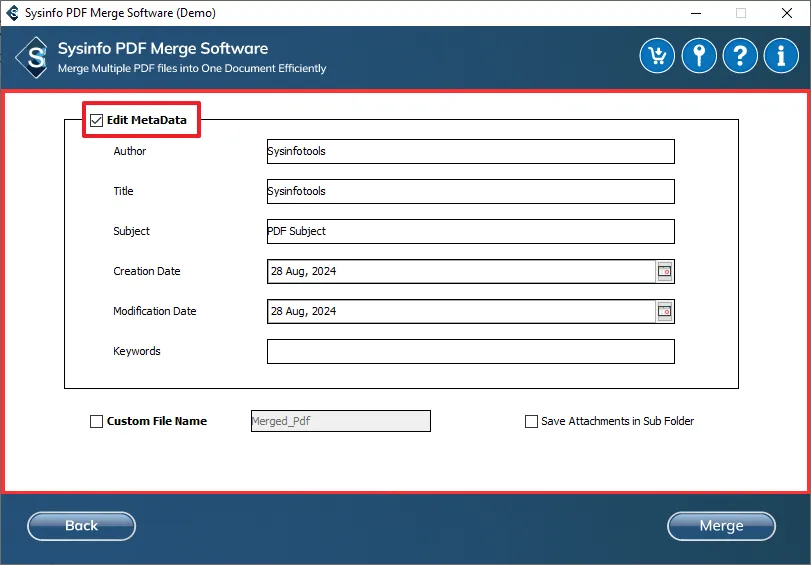This screenshot has height=565, width=811.
Task: Enable the Custom File Name checkbox
Action: tap(97, 421)
